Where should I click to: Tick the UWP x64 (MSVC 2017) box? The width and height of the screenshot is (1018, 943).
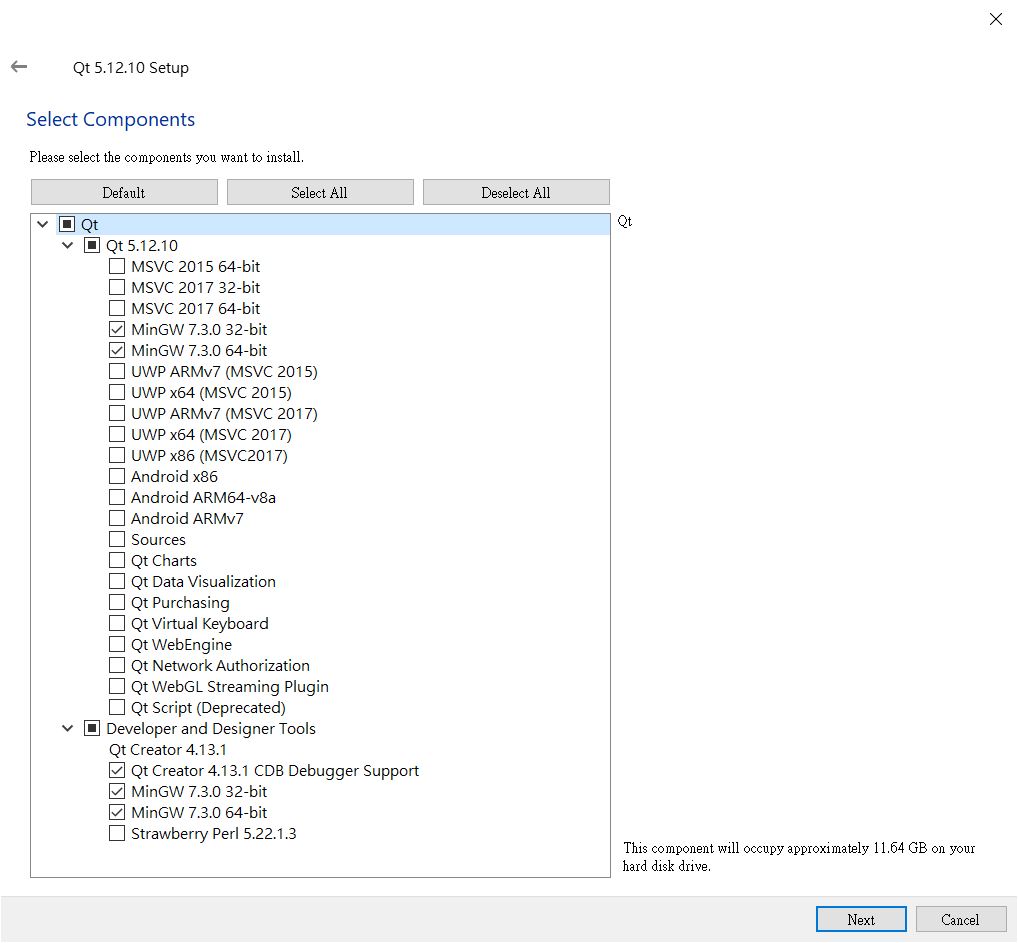click(x=117, y=434)
